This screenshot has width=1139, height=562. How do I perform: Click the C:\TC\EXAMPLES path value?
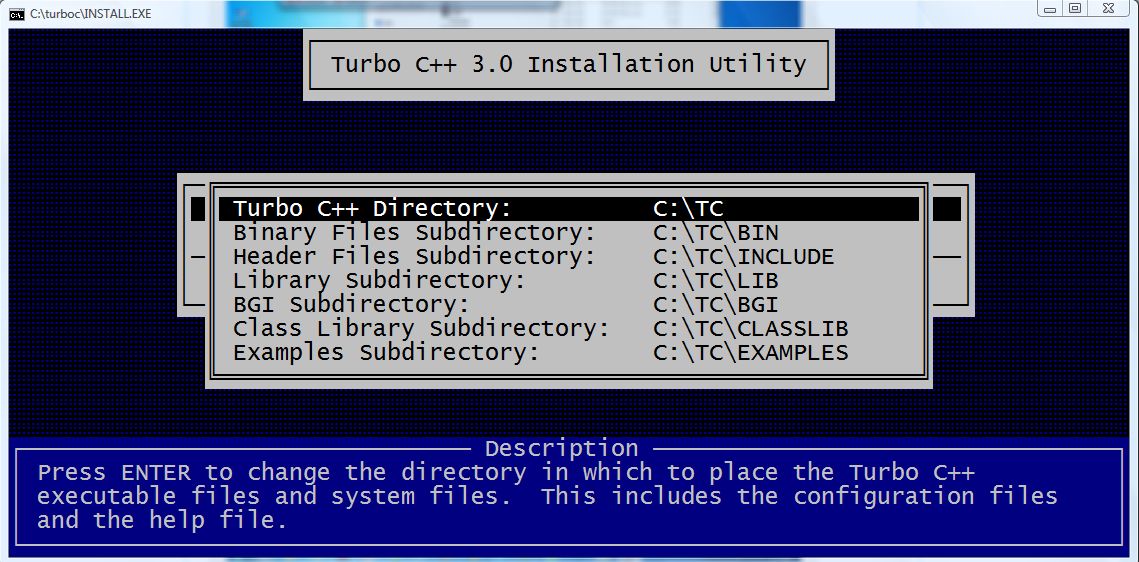coord(750,353)
